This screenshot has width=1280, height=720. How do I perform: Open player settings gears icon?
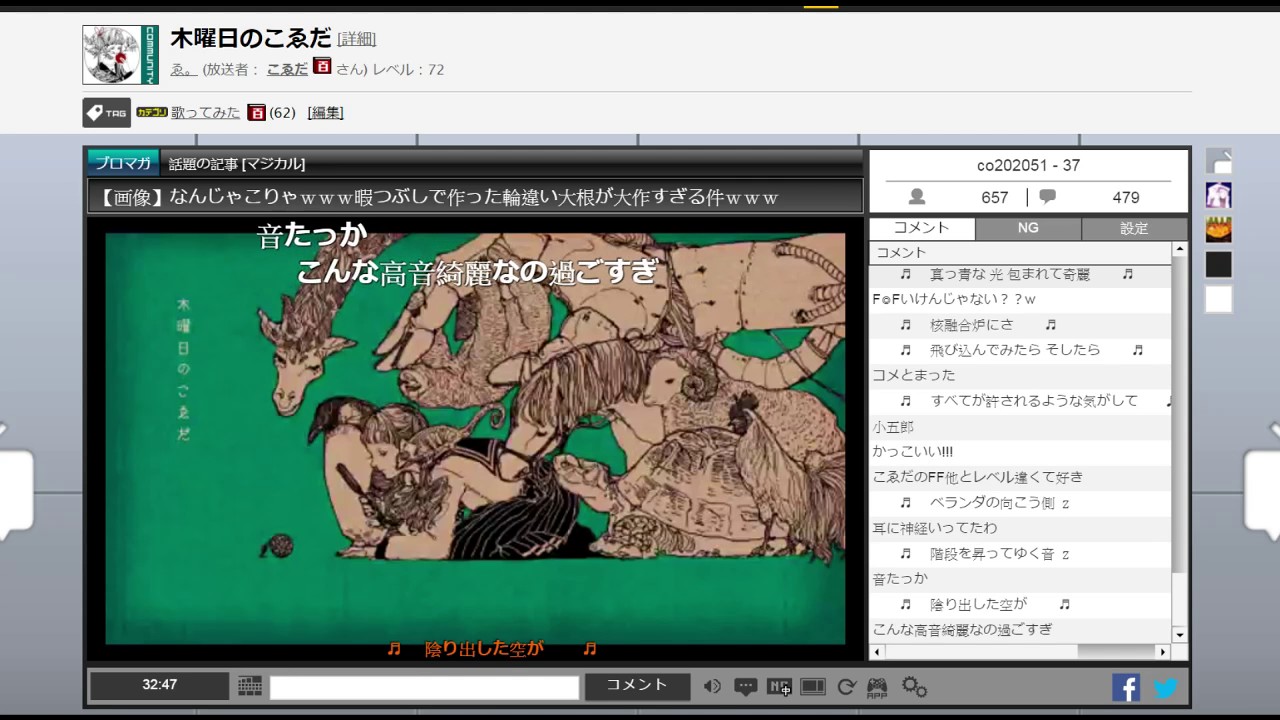tap(914, 686)
